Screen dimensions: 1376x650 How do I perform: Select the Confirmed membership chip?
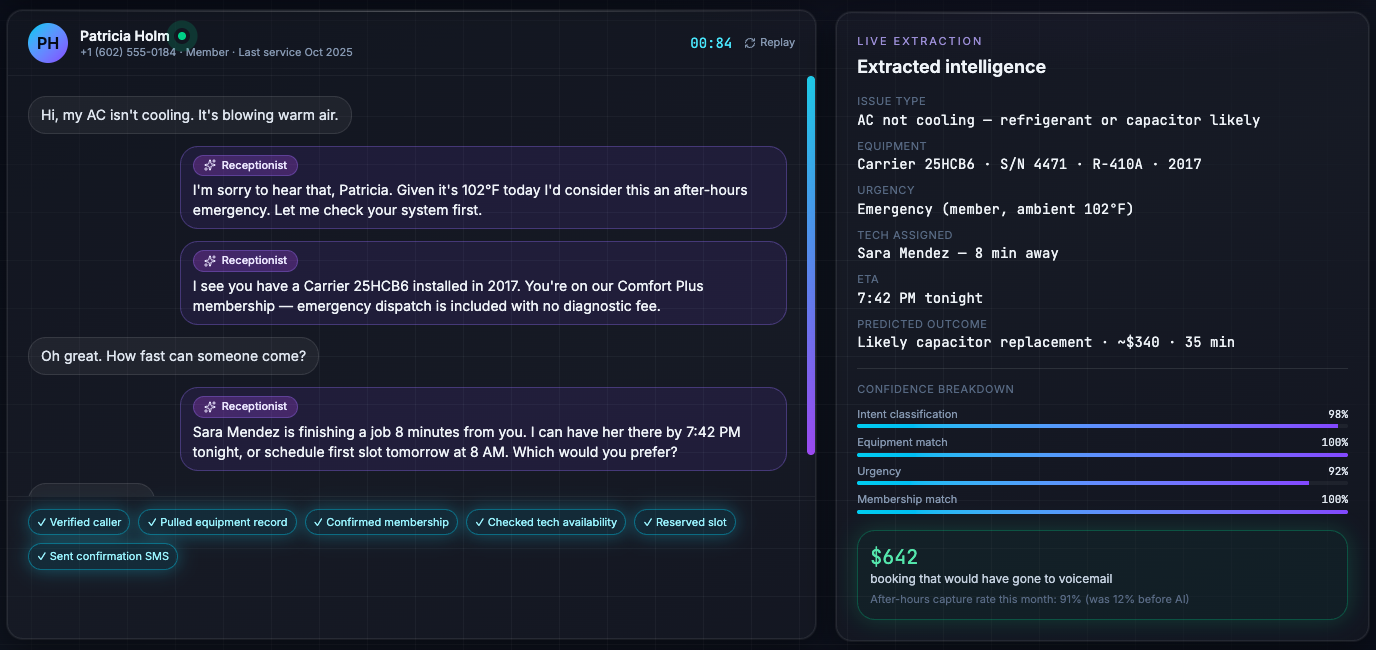pos(381,522)
